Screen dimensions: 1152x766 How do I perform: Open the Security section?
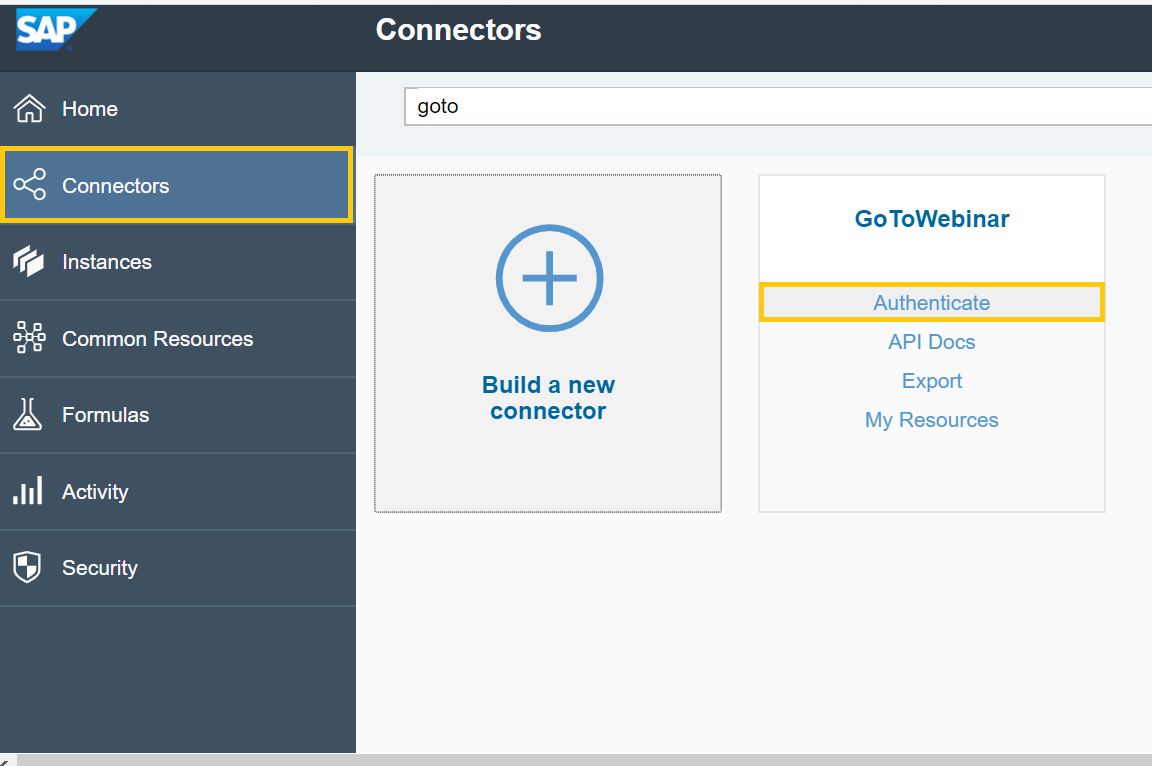(x=178, y=568)
